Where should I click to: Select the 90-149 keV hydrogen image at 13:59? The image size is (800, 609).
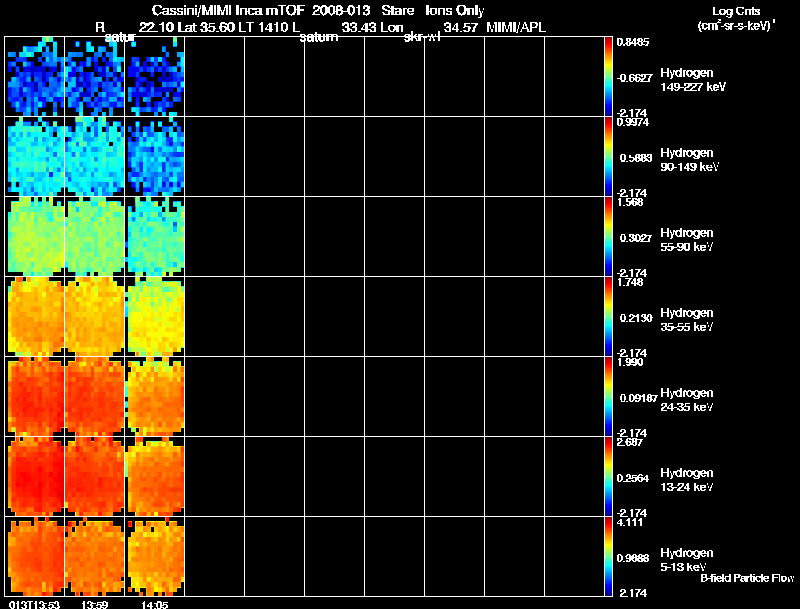point(95,157)
